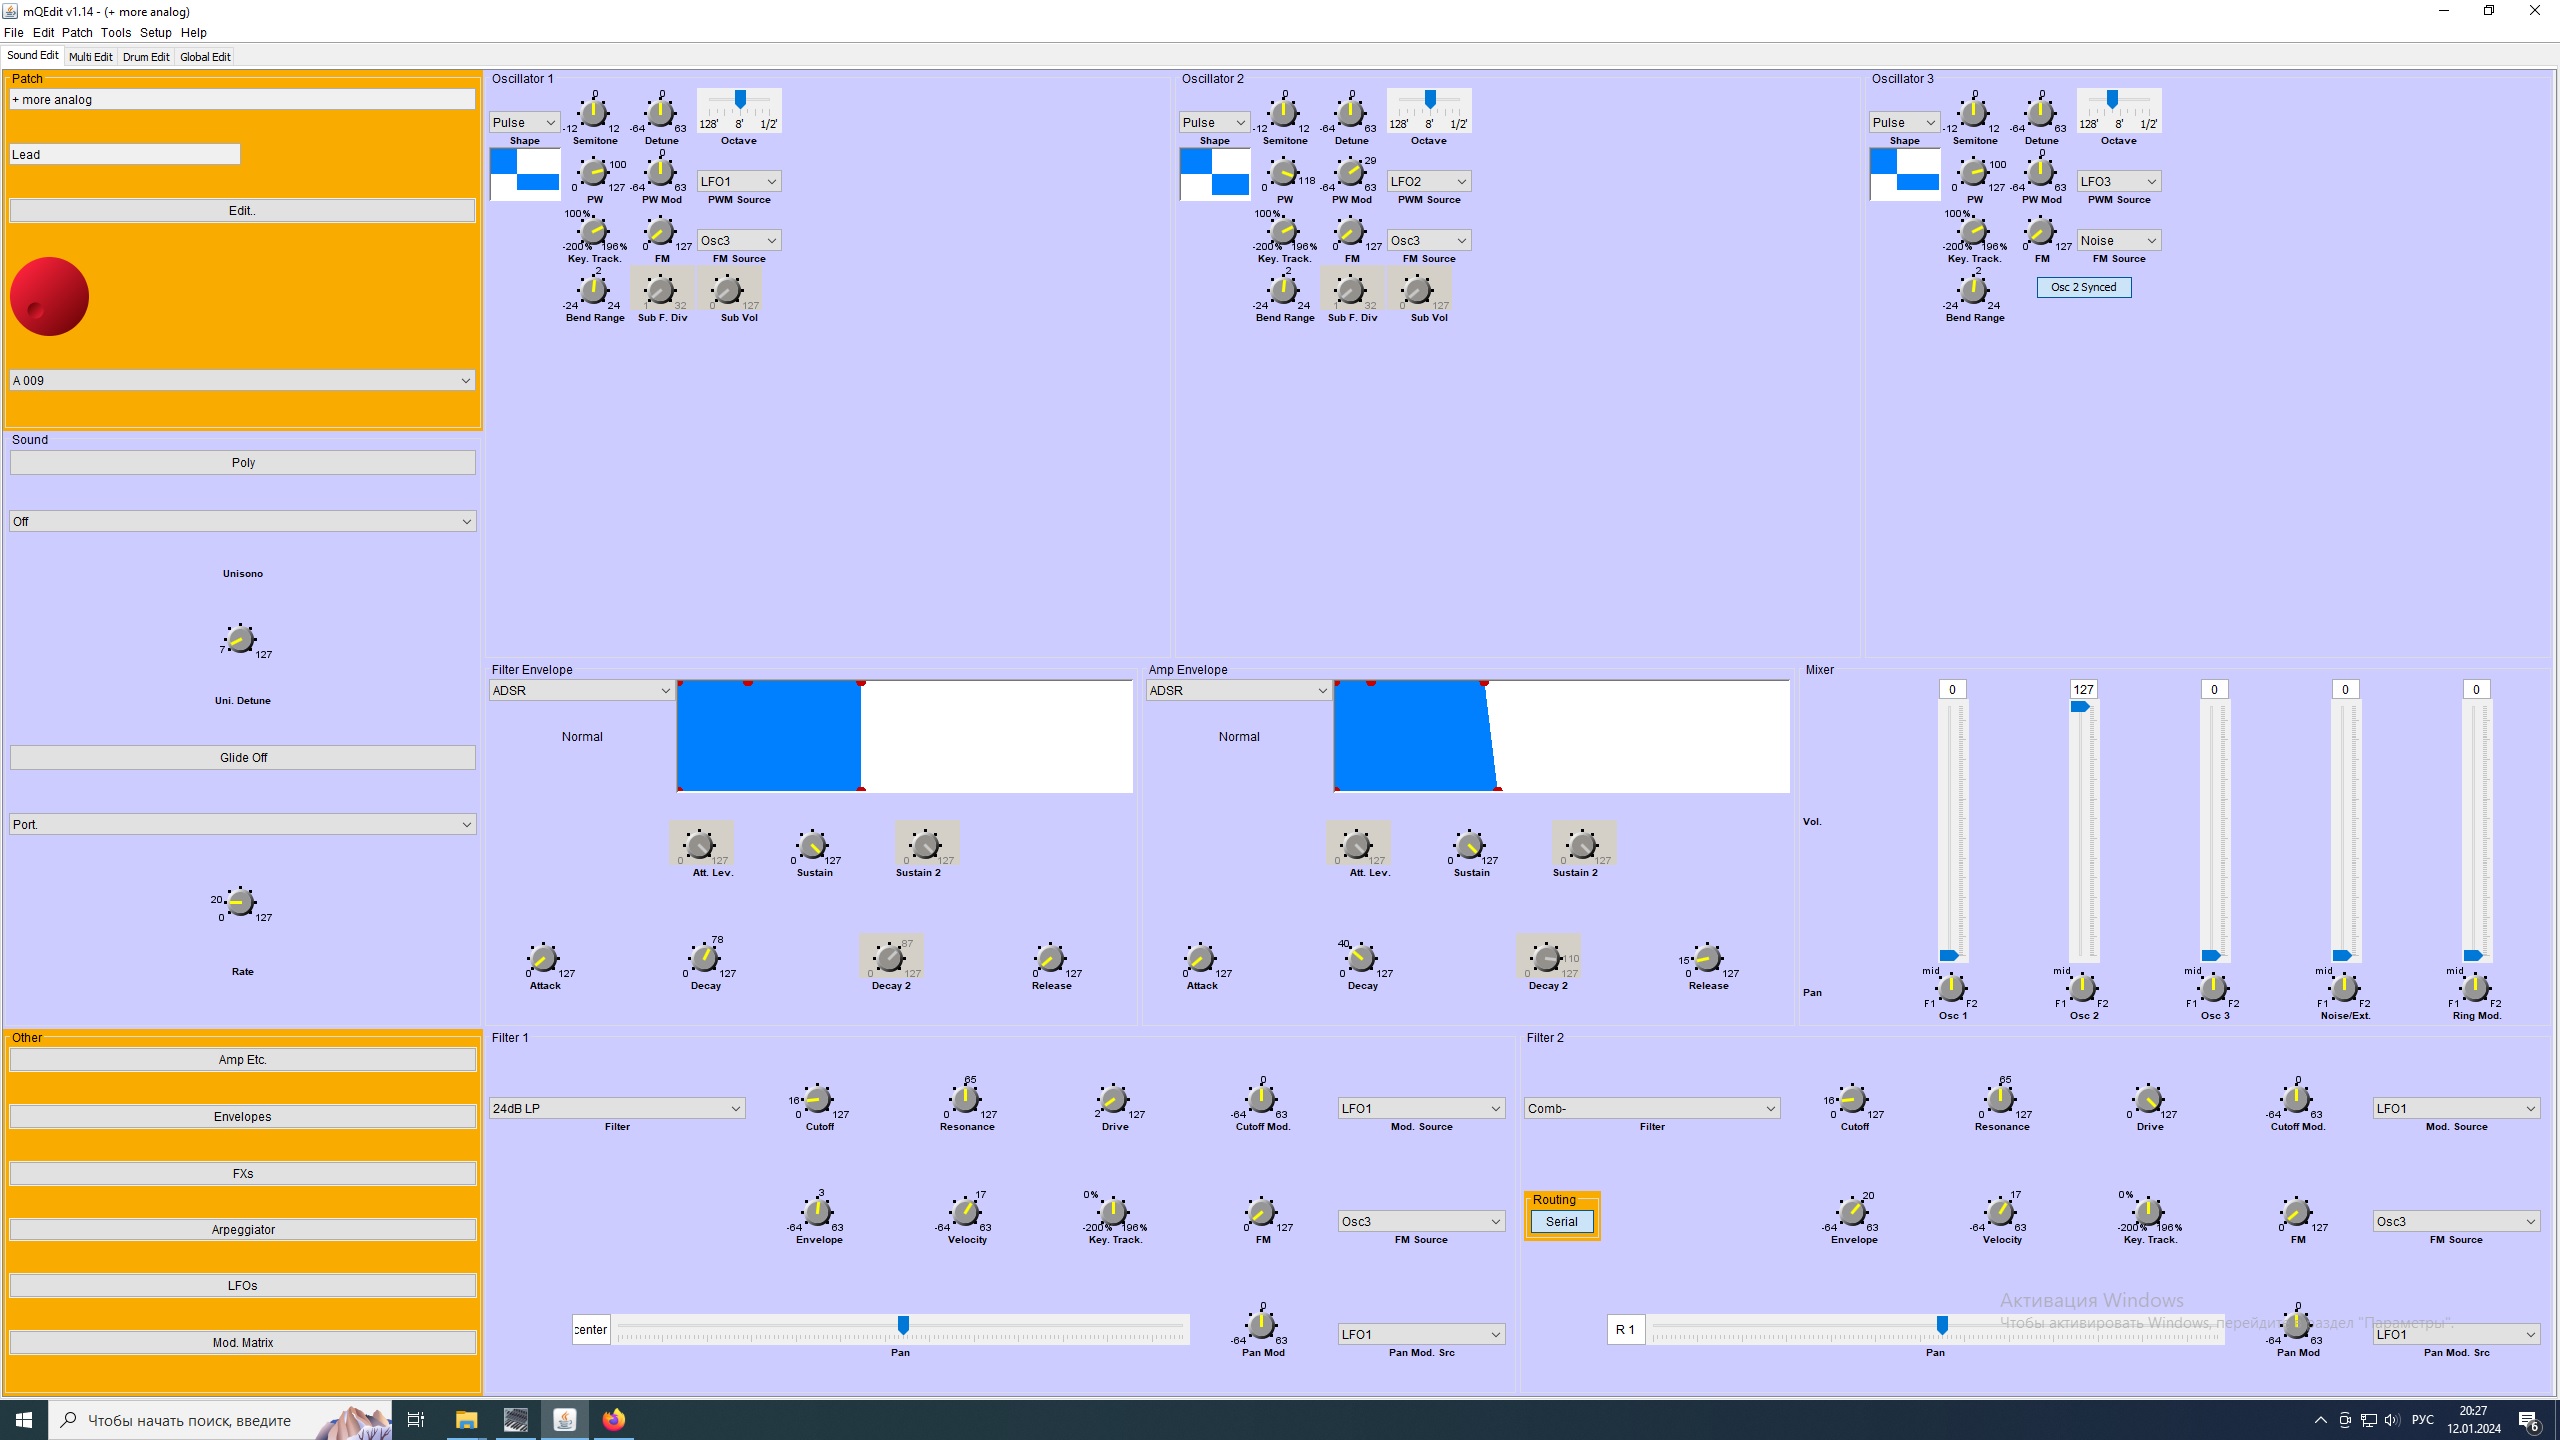Click the Filter 1 Cutoff knob

[x=818, y=1100]
